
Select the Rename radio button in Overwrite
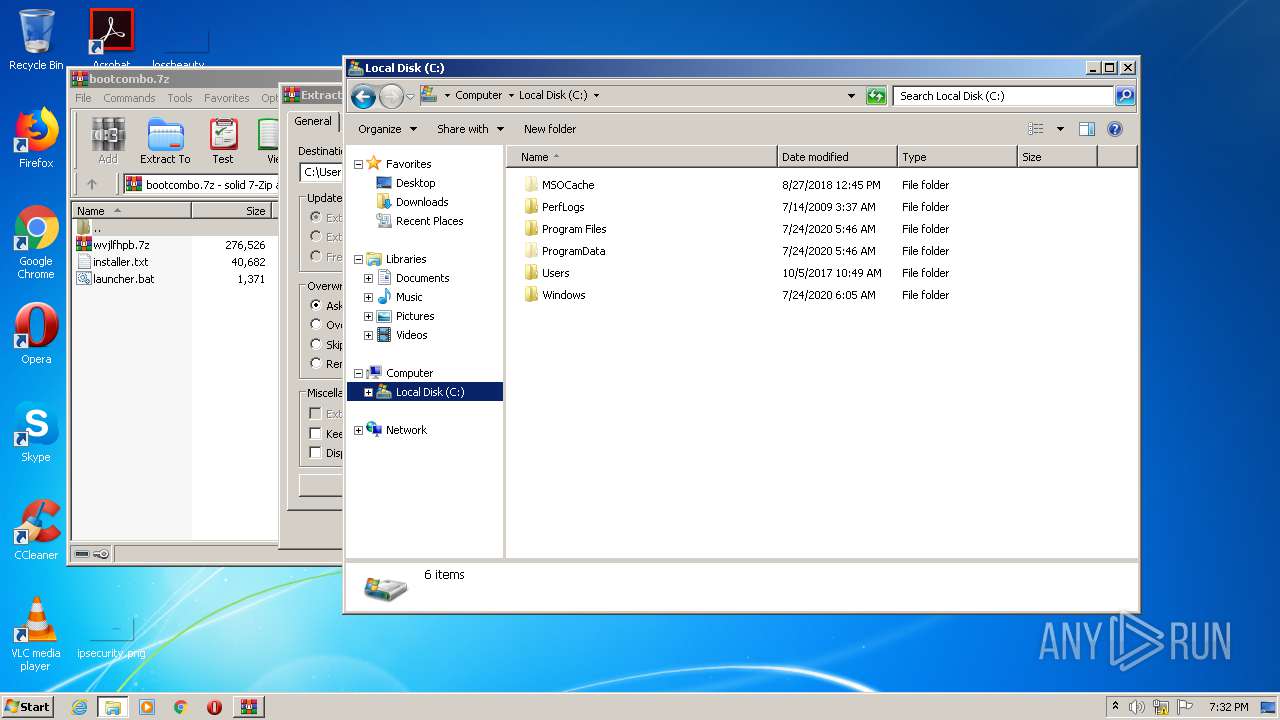(x=316, y=363)
